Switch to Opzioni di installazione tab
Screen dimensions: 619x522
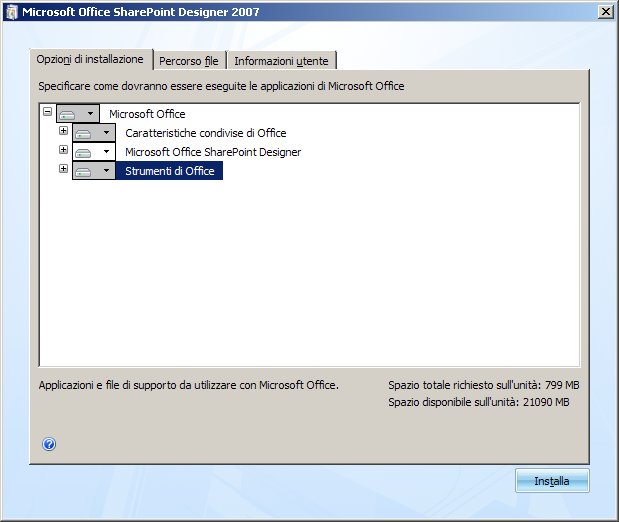90,59
